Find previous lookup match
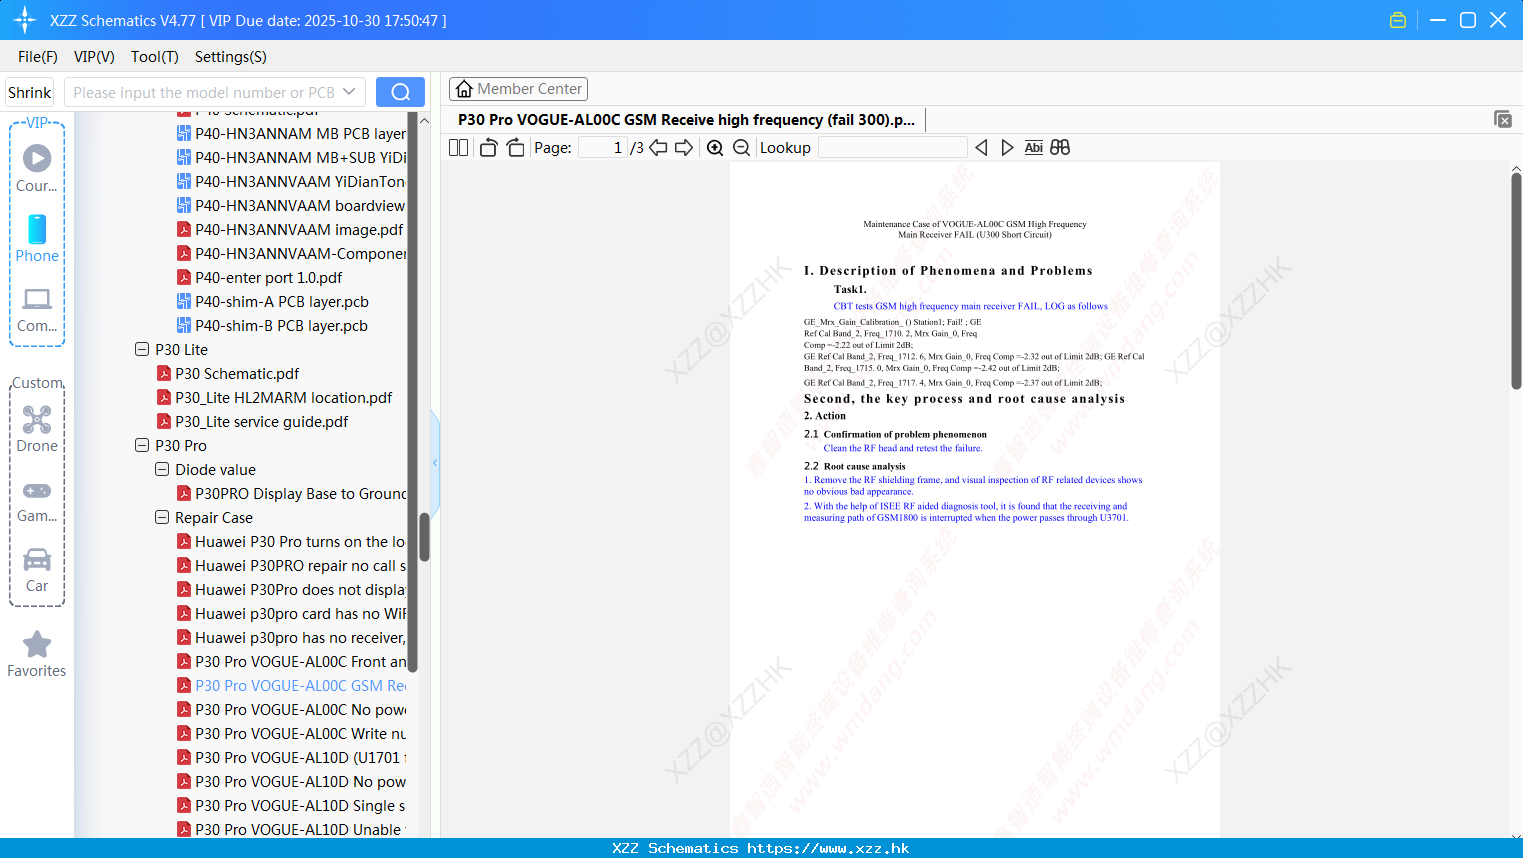Viewport: 1523px width, 858px height. pos(981,147)
